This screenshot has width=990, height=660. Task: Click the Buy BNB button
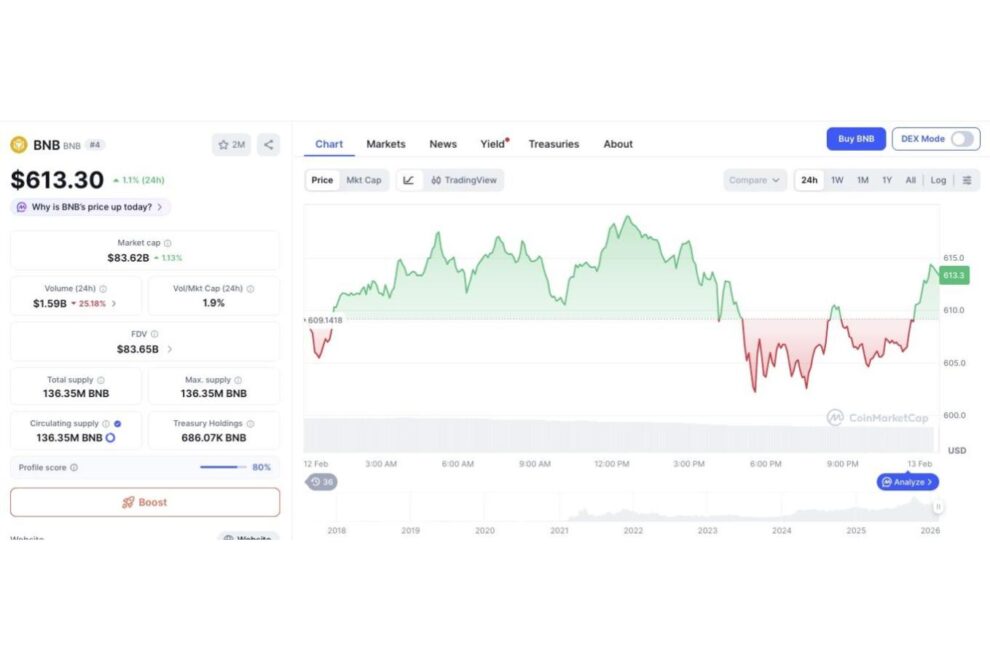(855, 139)
